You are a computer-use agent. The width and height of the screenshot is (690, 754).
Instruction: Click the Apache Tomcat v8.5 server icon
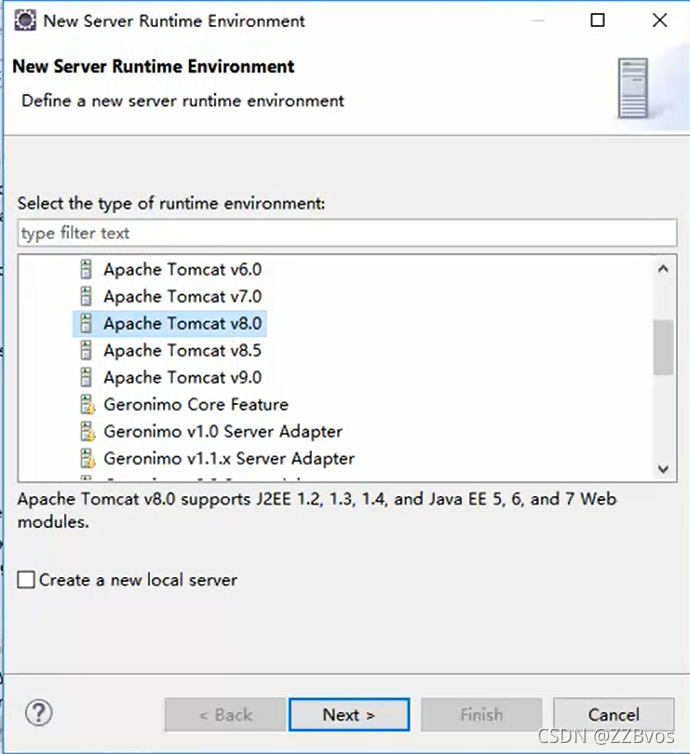coord(86,350)
